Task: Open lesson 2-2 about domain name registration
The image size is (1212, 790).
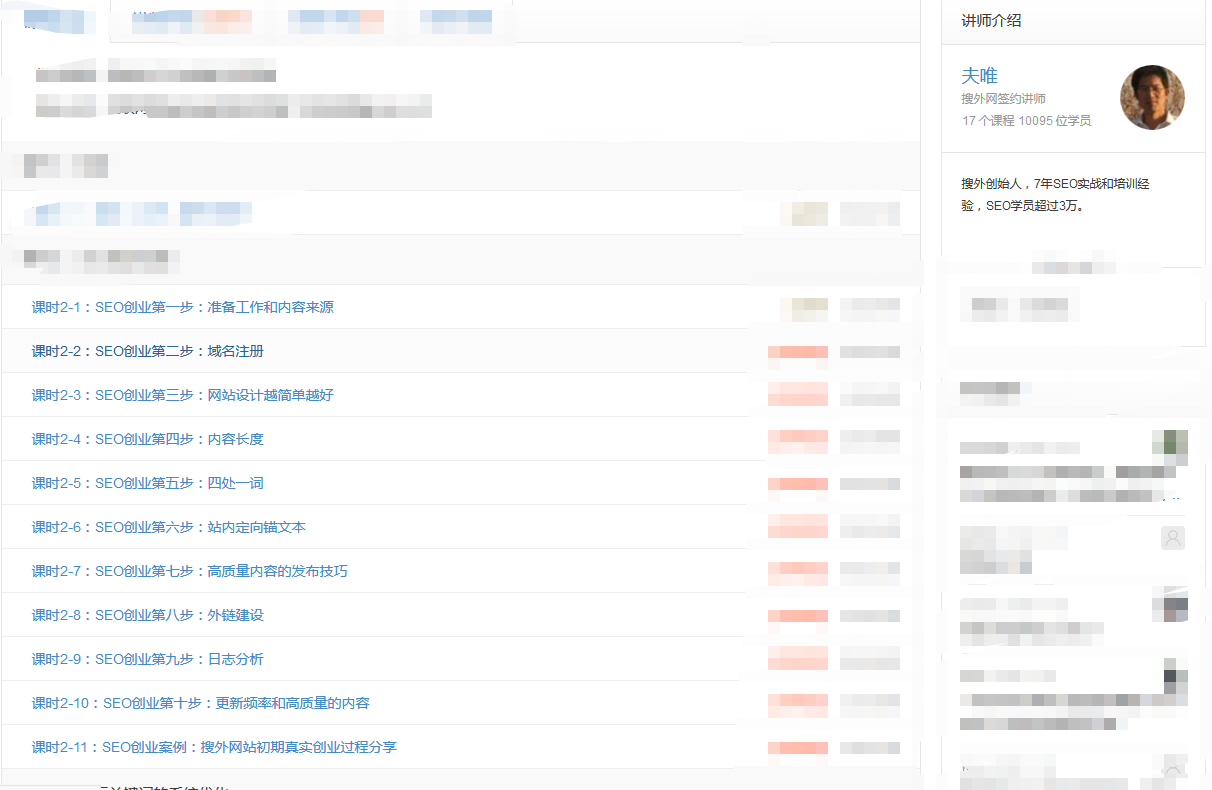Action: click(x=147, y=351)
